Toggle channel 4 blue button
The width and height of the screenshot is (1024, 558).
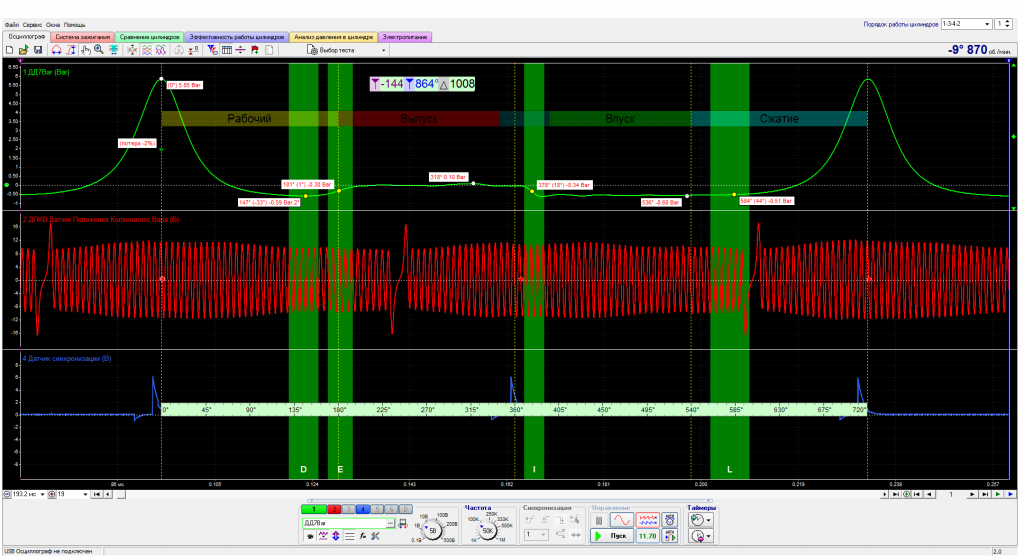tap(363, 509)
